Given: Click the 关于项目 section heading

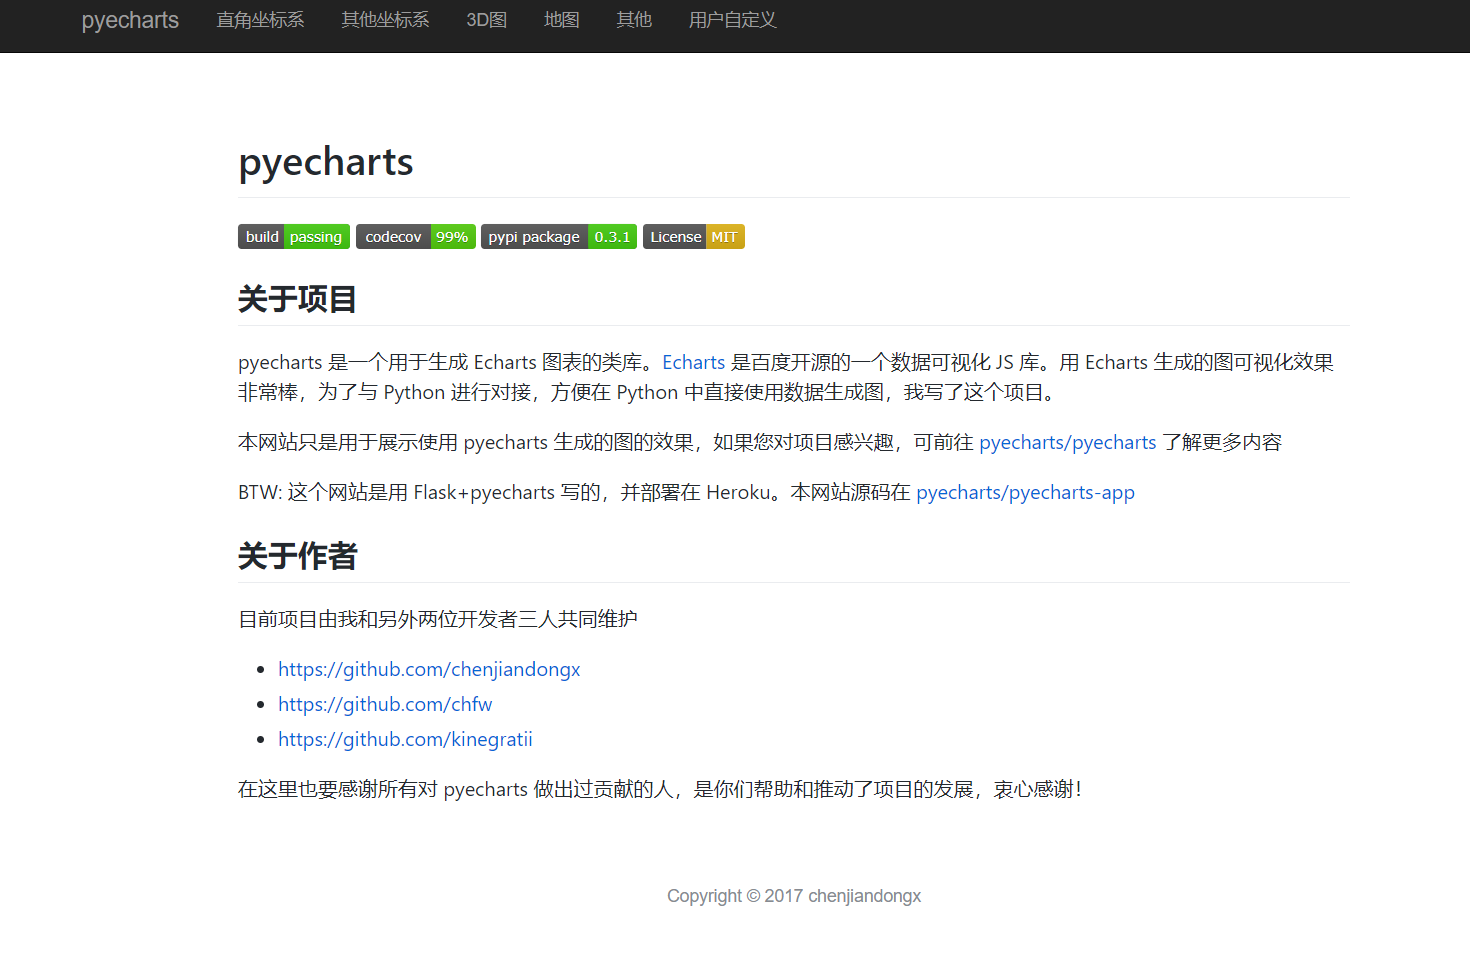Looking at the screenshot, I should coord(297,299).
